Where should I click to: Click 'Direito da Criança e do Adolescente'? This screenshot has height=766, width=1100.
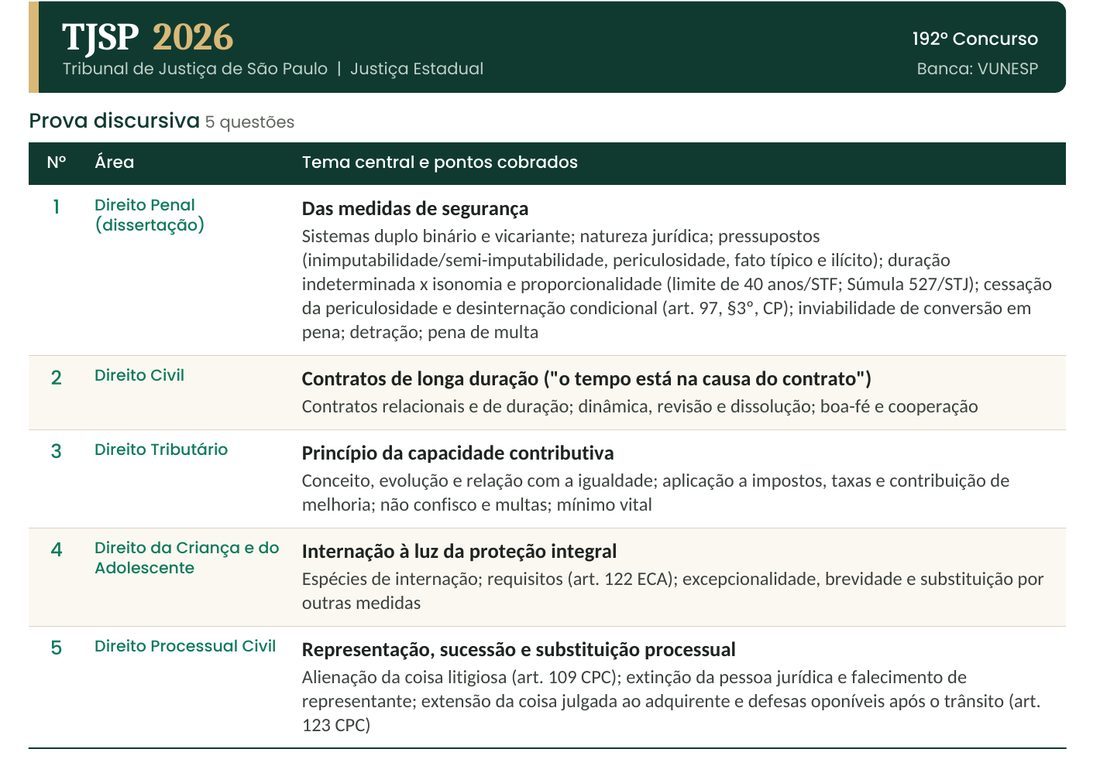(x=187, y=558)
